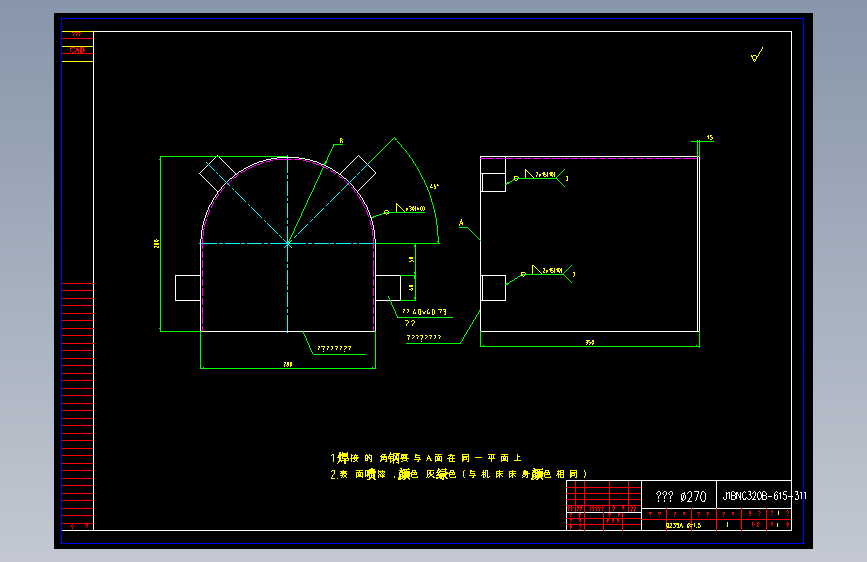Click the 'R' radius leader label

(x=341, y=141)
